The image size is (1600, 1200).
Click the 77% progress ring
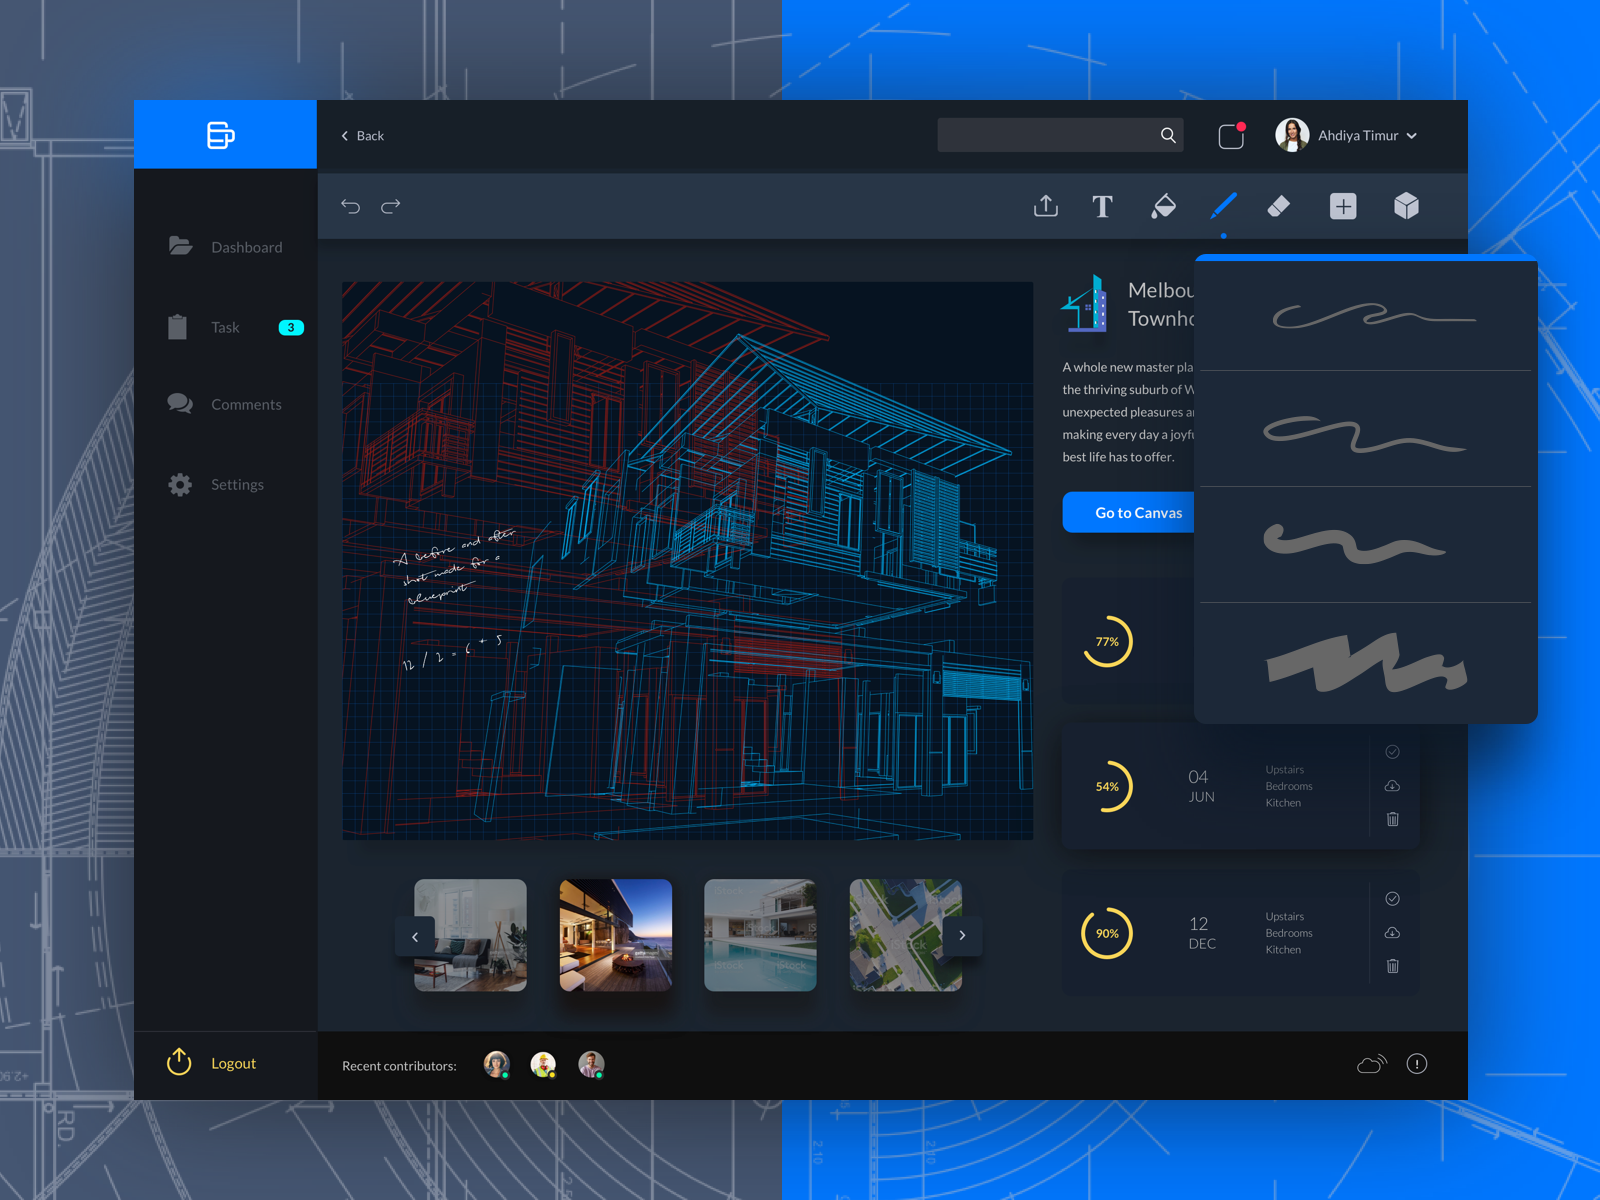point(1107,641)
